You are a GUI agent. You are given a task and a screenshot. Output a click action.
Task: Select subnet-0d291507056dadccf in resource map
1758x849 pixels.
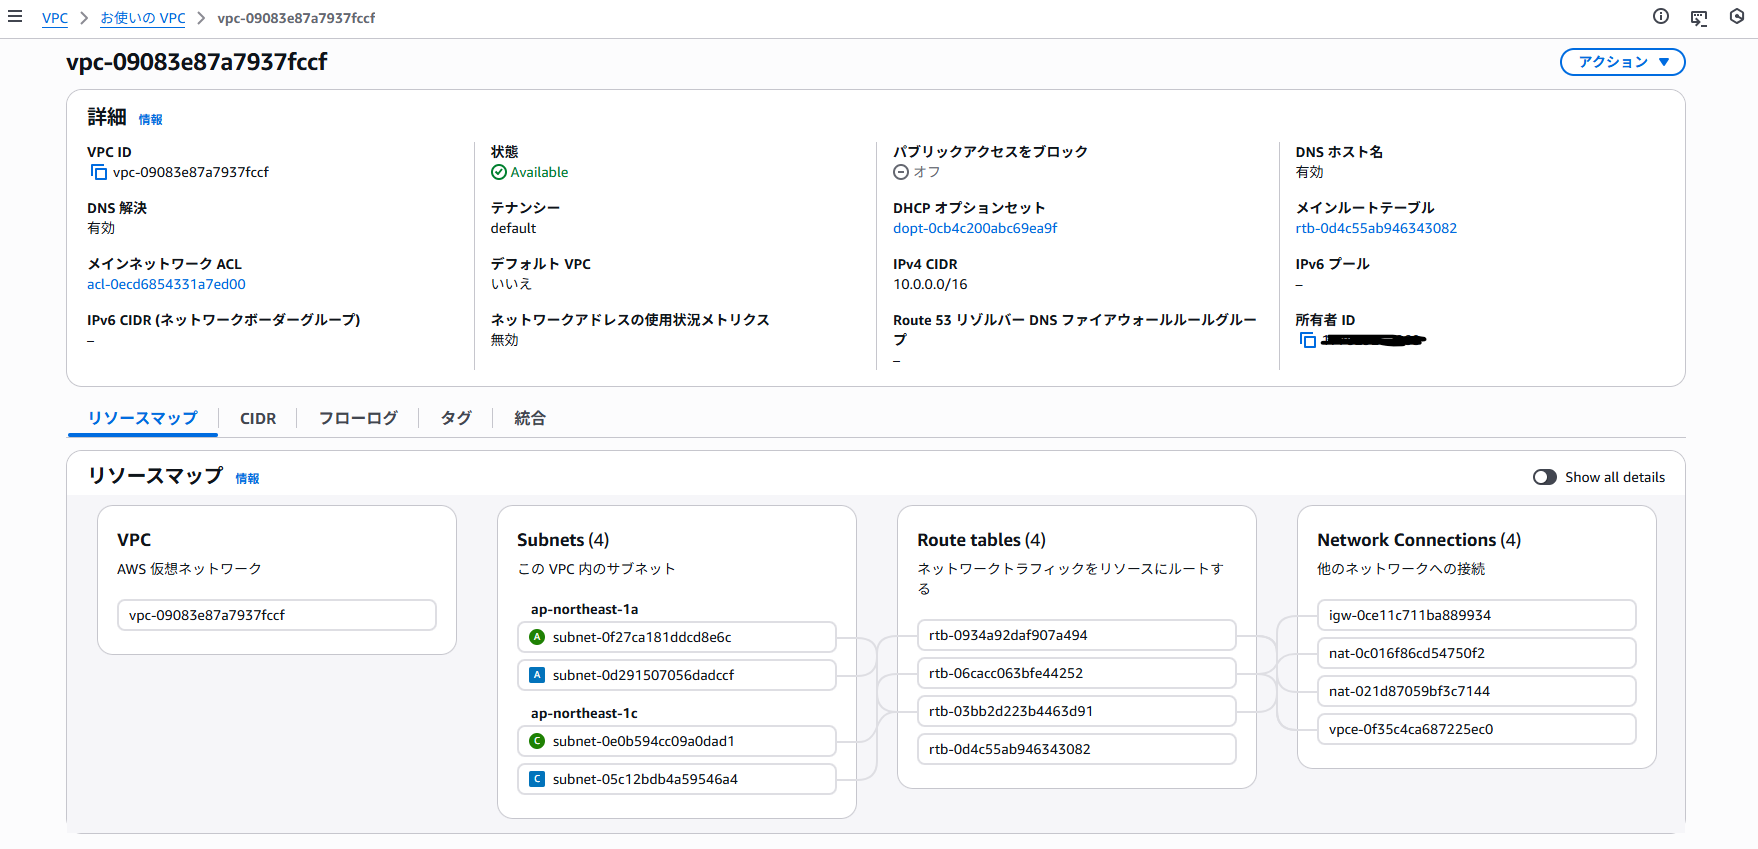pos(677,675)
